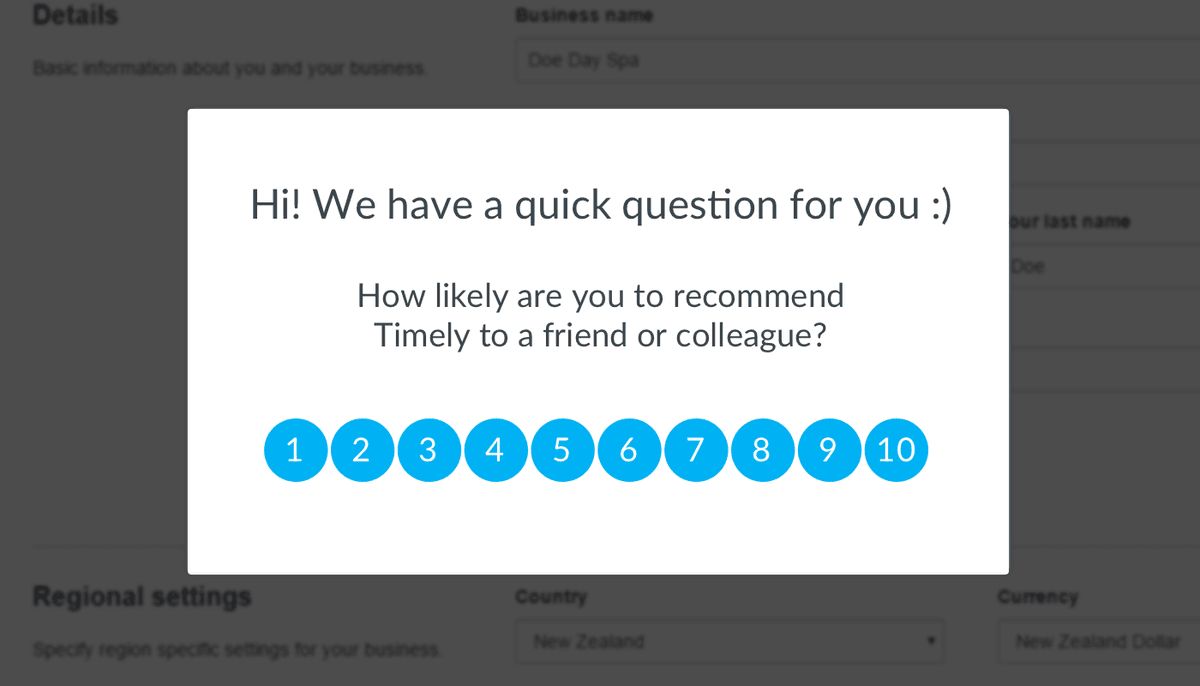This screenshot has height=686, width=1200.
Task: Click the Details section heading
Action: click(75, 15)
